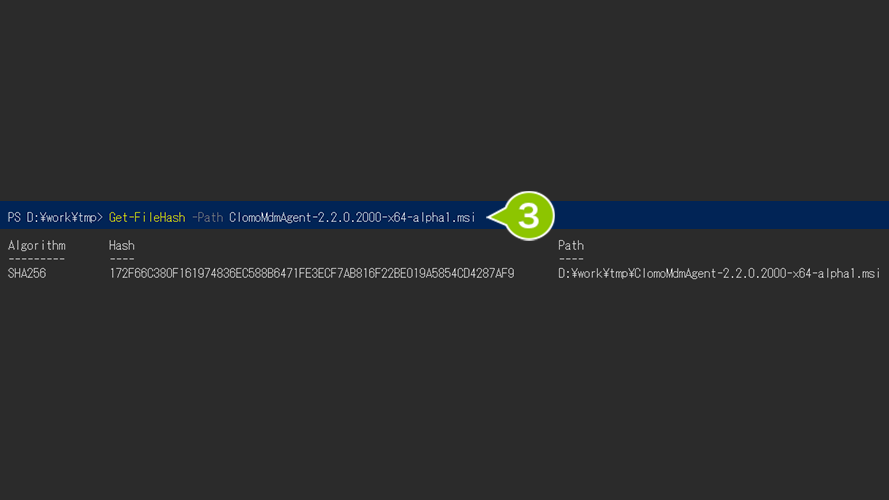Click the empty terminal area below the output
The height and width of the screenshot is (500, 889).
(444, 391)
